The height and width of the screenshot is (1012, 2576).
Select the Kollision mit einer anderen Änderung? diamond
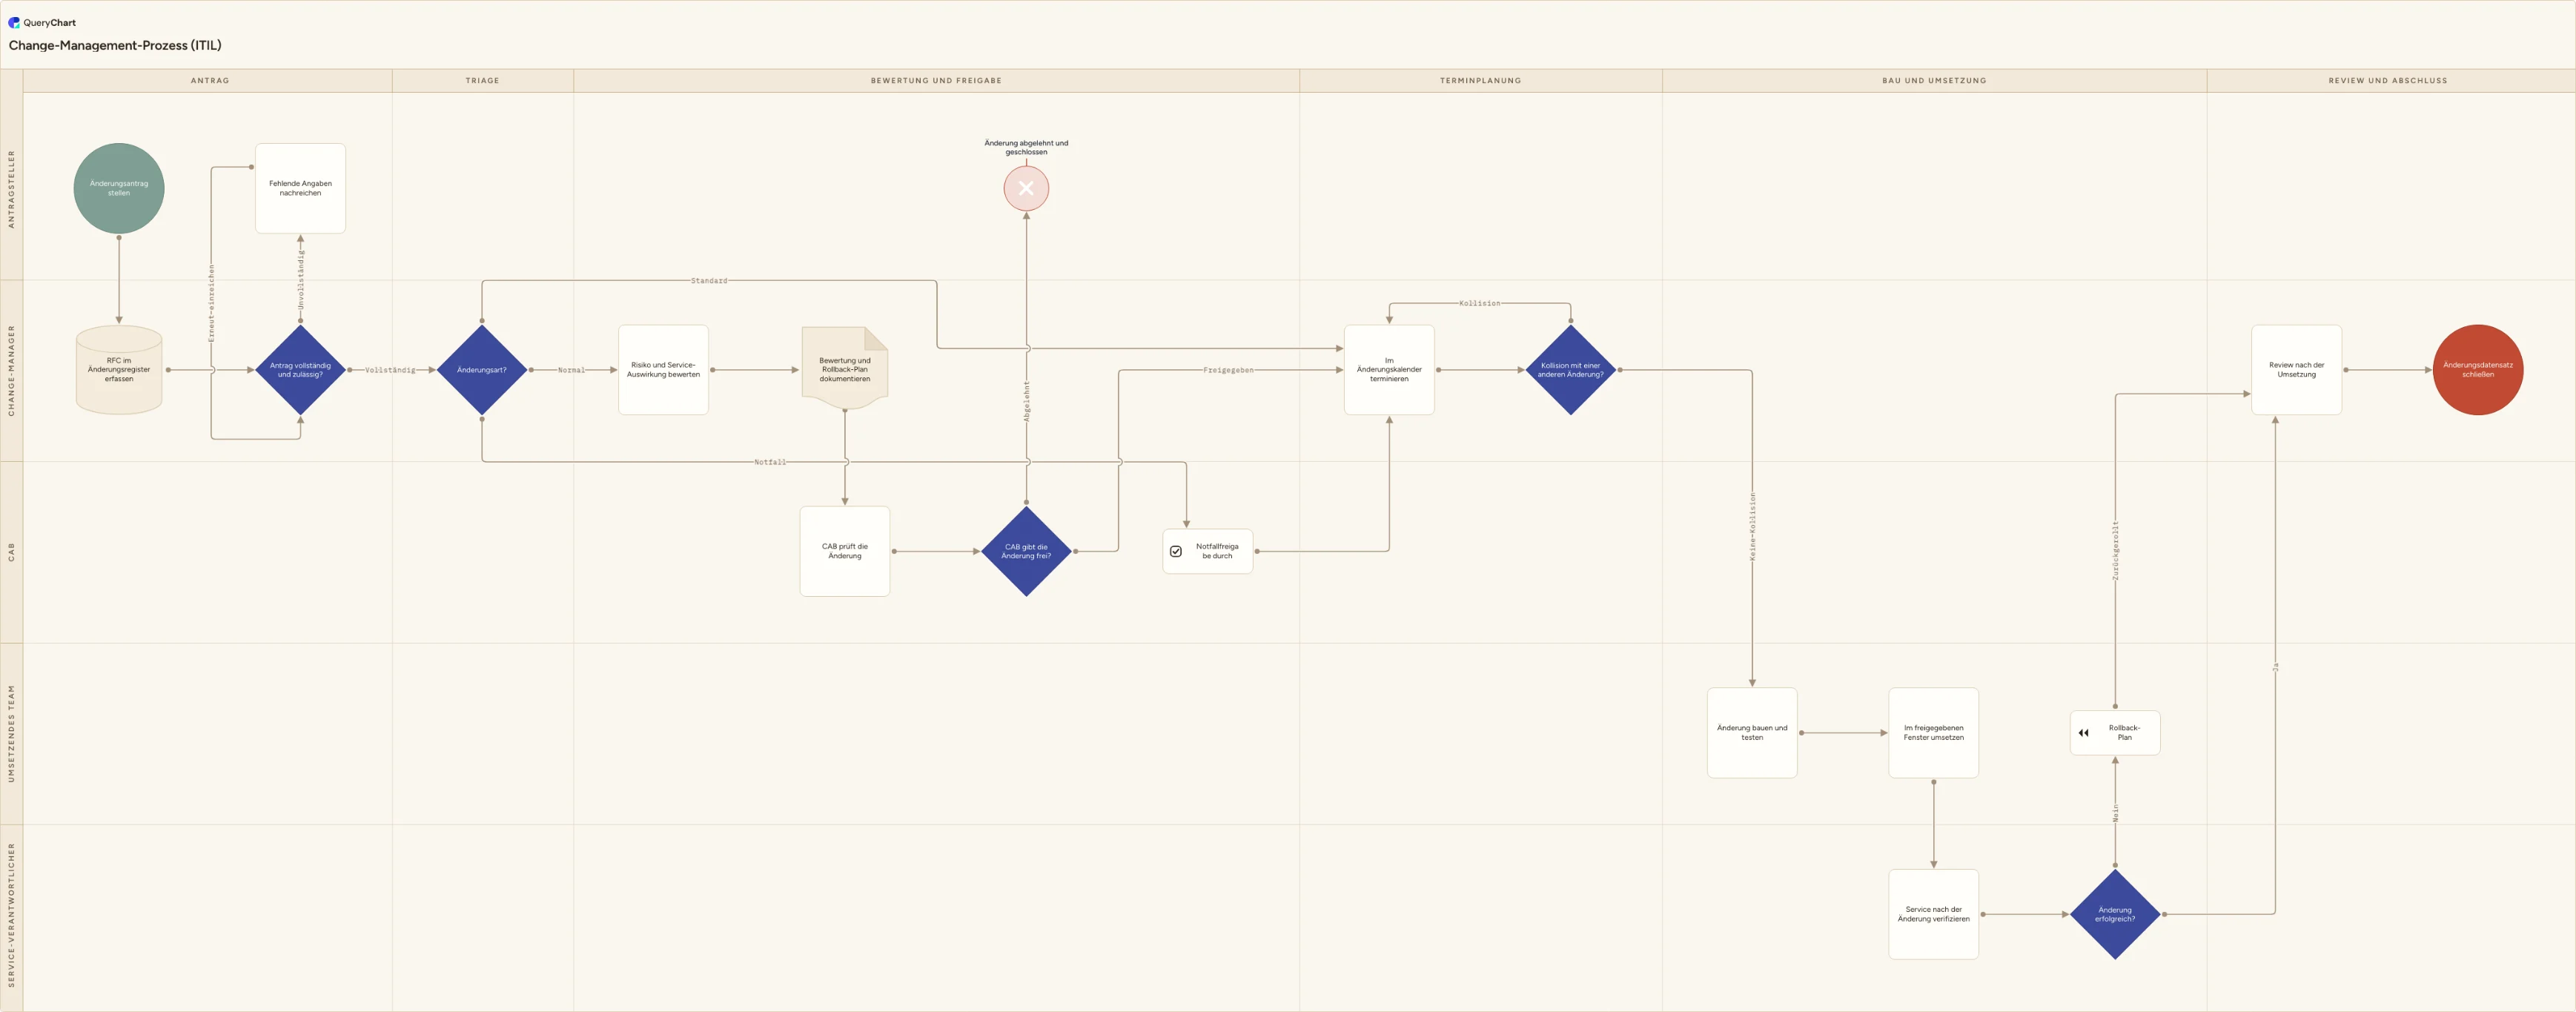pyautogui.click(x=1570, y=370)
